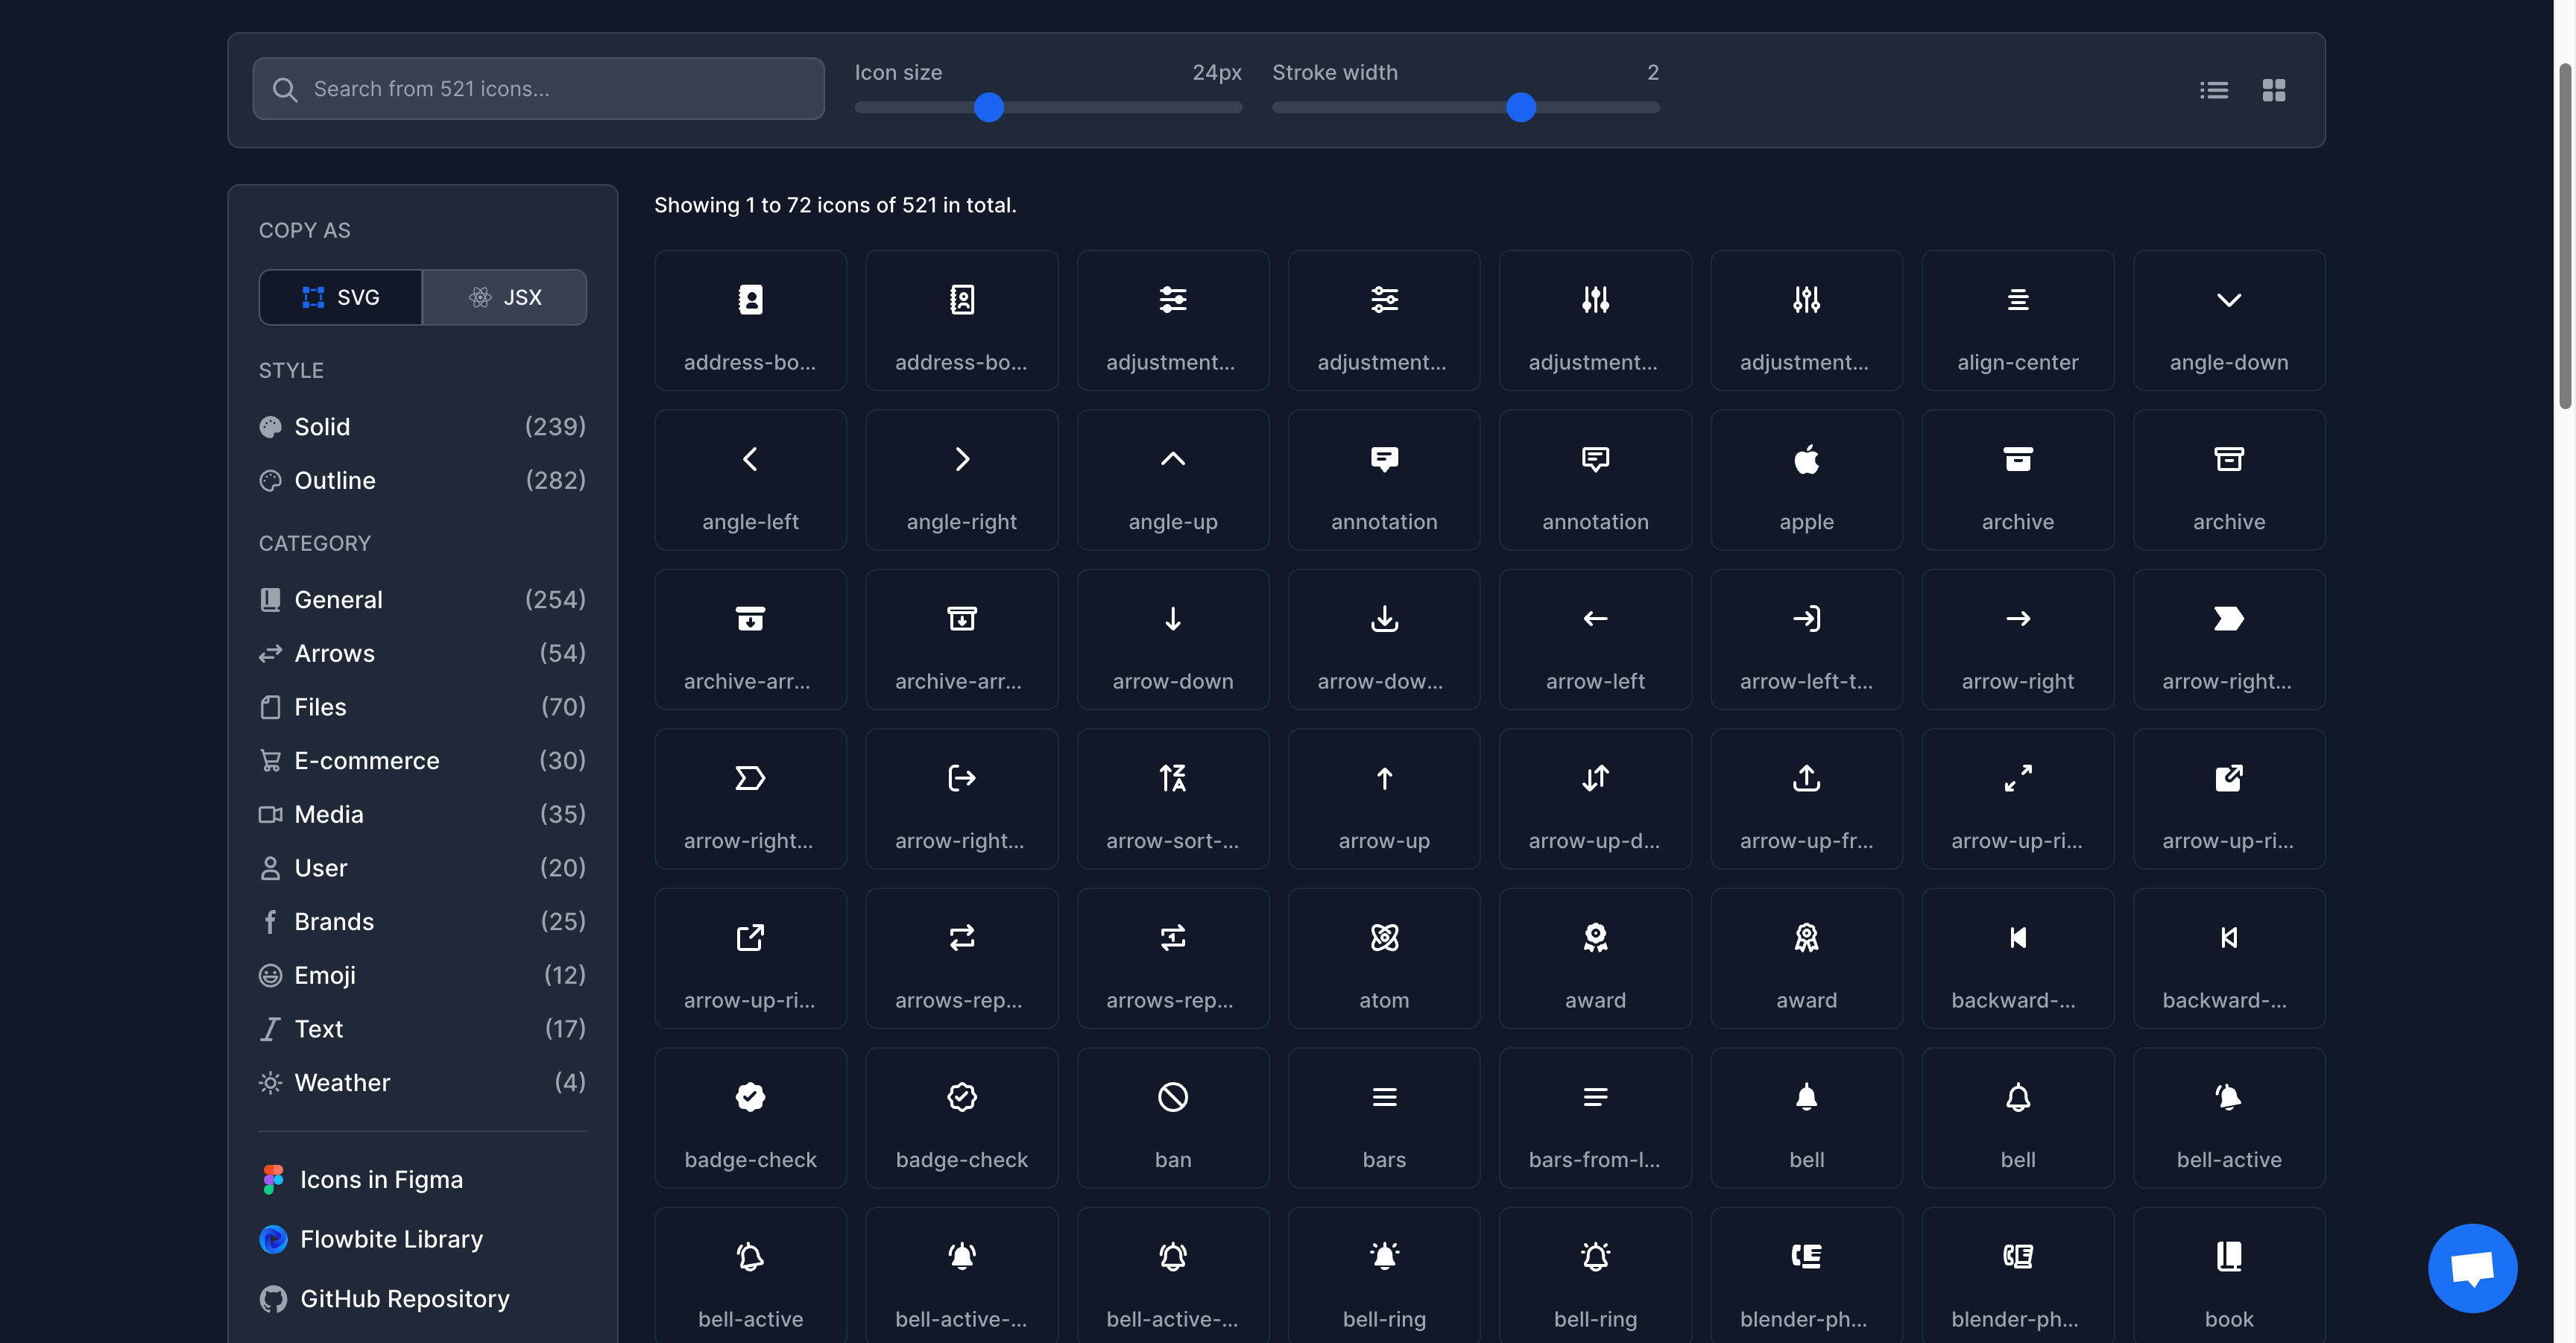
Task: Show the User category
Action: pos(422,868)
